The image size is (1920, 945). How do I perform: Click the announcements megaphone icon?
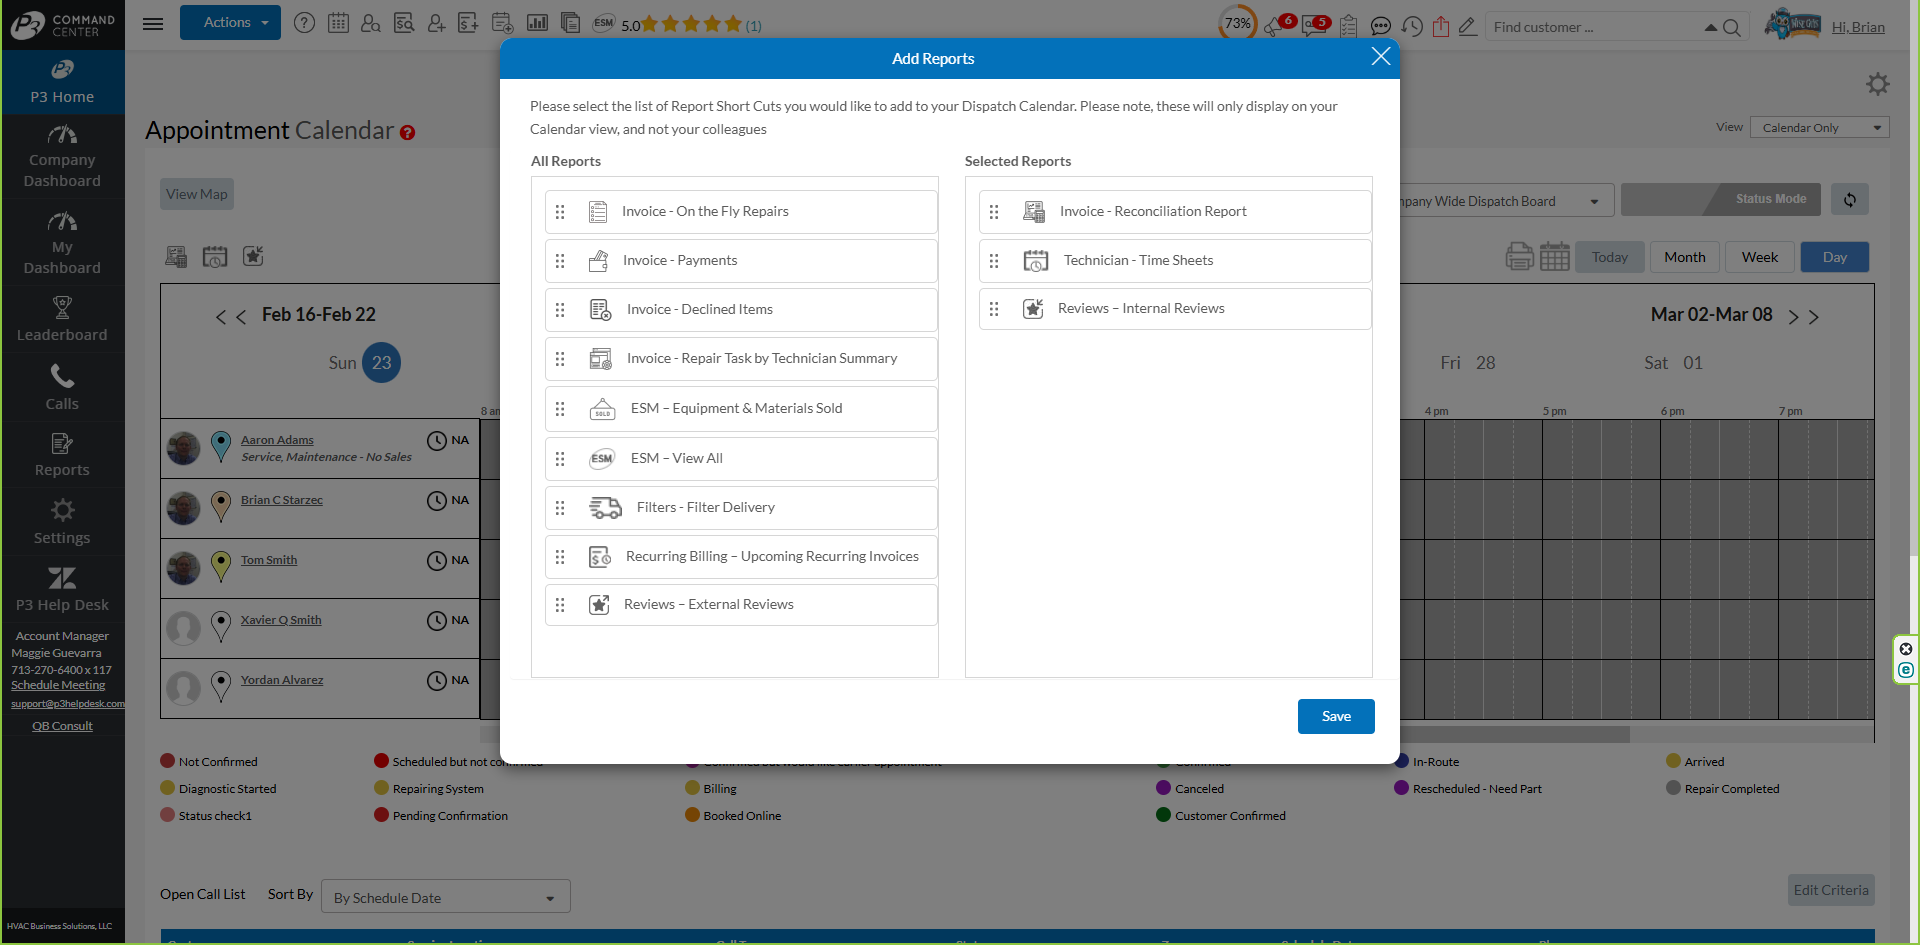(x=1274, y=27)
